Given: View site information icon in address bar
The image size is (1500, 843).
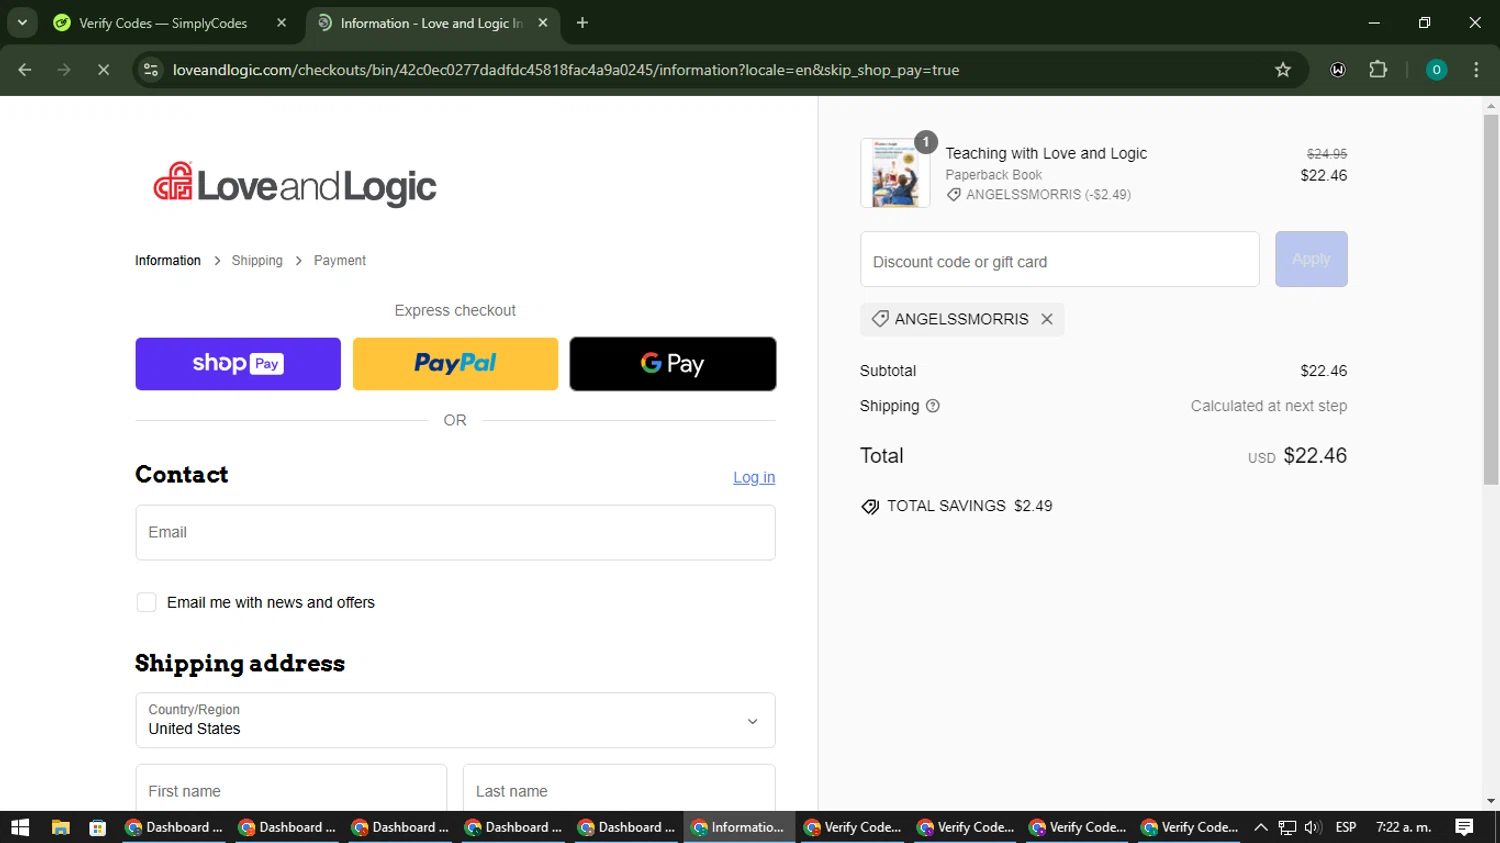Looking at the screenshot, I should click(x=151, y=70).
